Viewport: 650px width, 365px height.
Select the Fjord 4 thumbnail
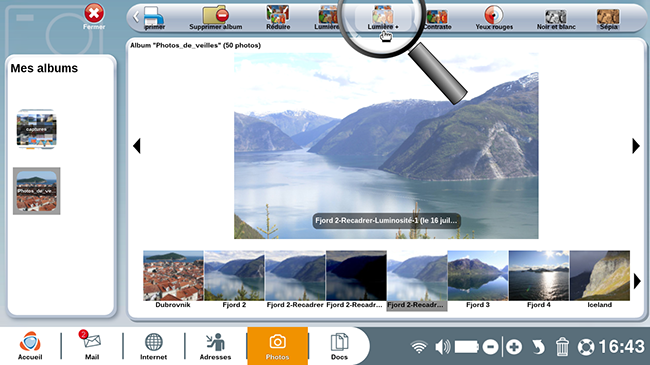coord(539,275)
